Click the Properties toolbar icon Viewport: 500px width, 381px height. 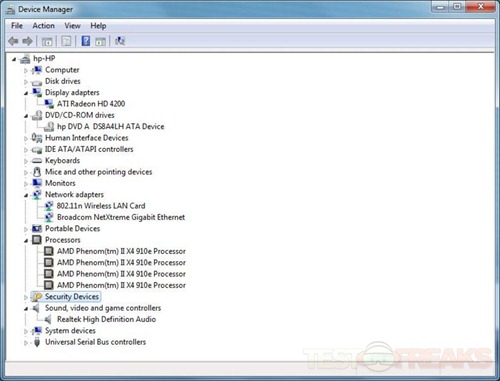click(x=66, y=41)
